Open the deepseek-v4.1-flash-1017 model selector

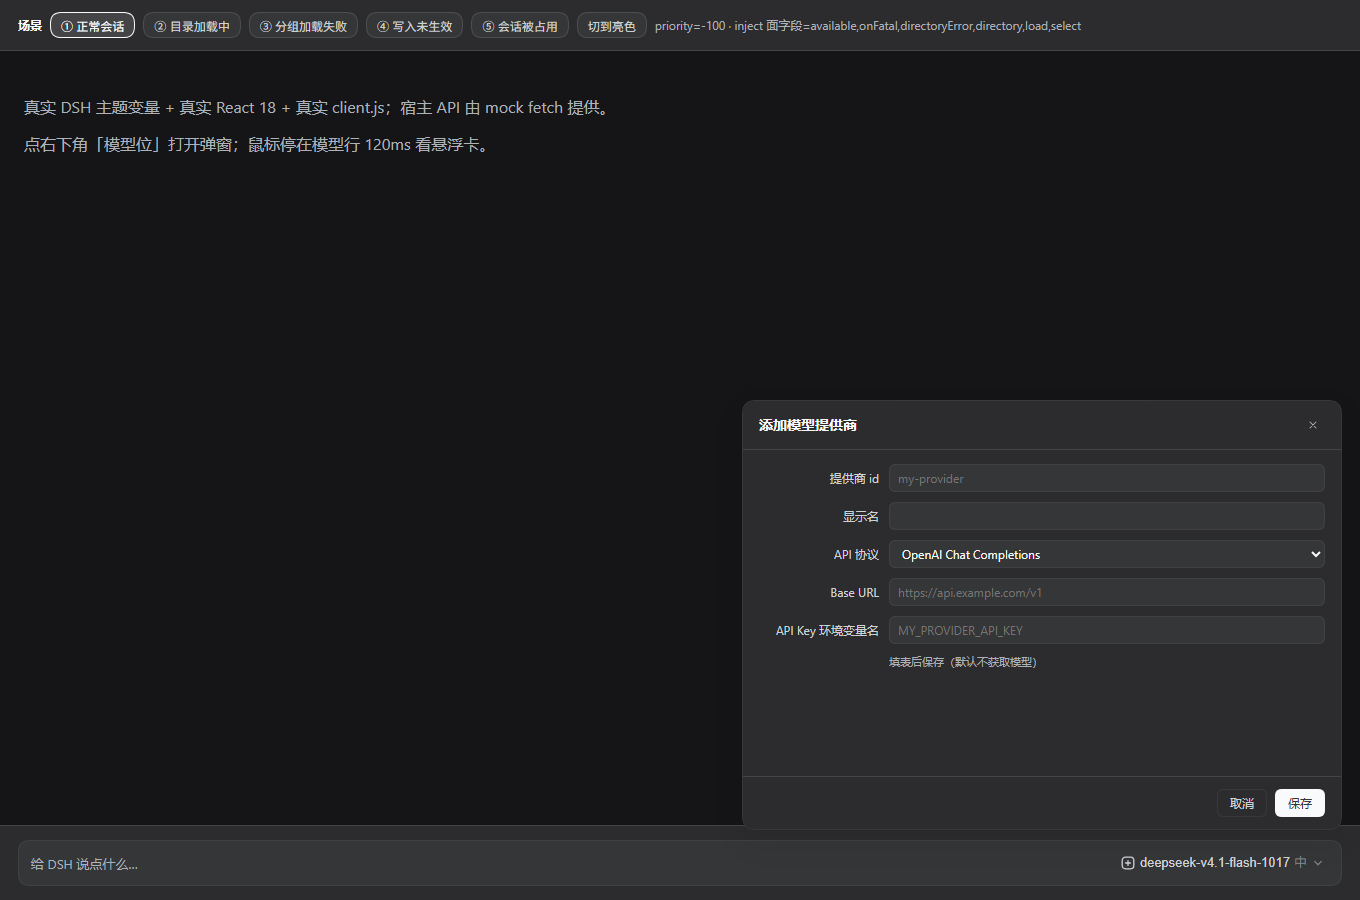[1222, 862]
